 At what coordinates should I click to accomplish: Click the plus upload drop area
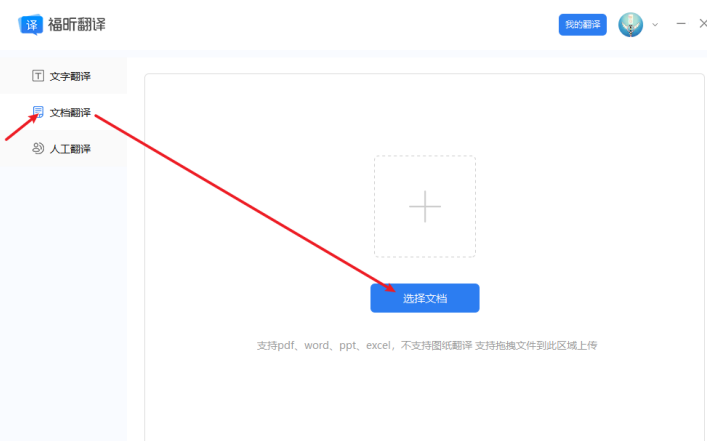click(x=425, y=207)
